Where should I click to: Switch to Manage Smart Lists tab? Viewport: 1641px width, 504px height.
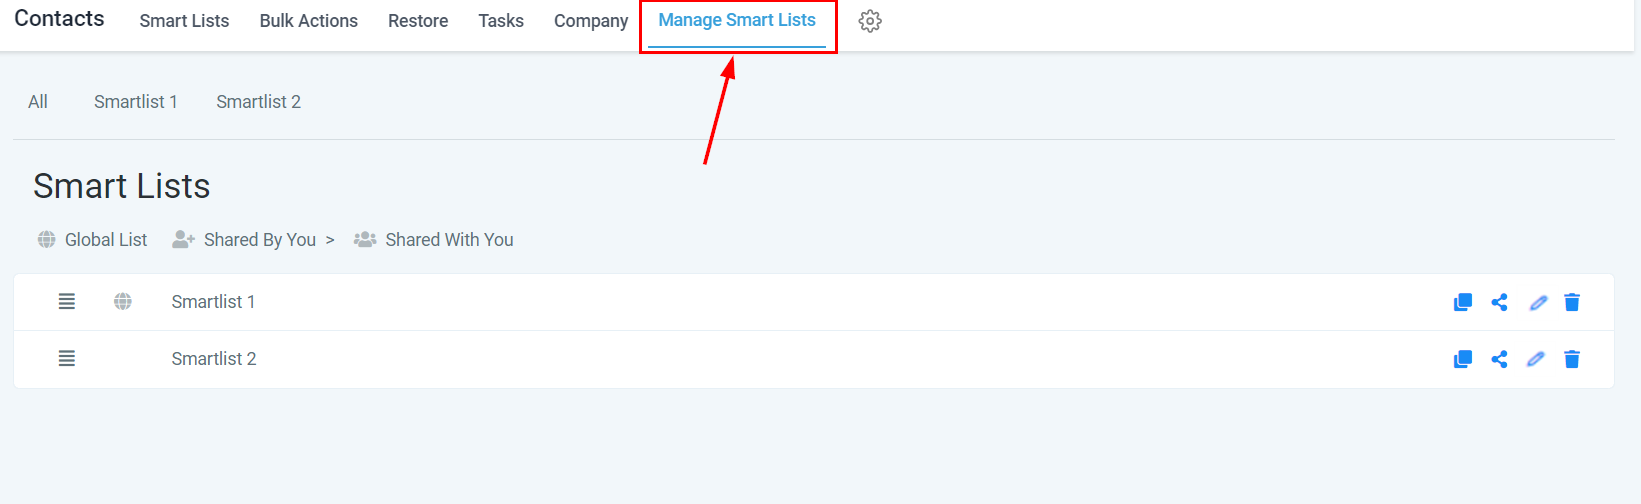point(737,21)
